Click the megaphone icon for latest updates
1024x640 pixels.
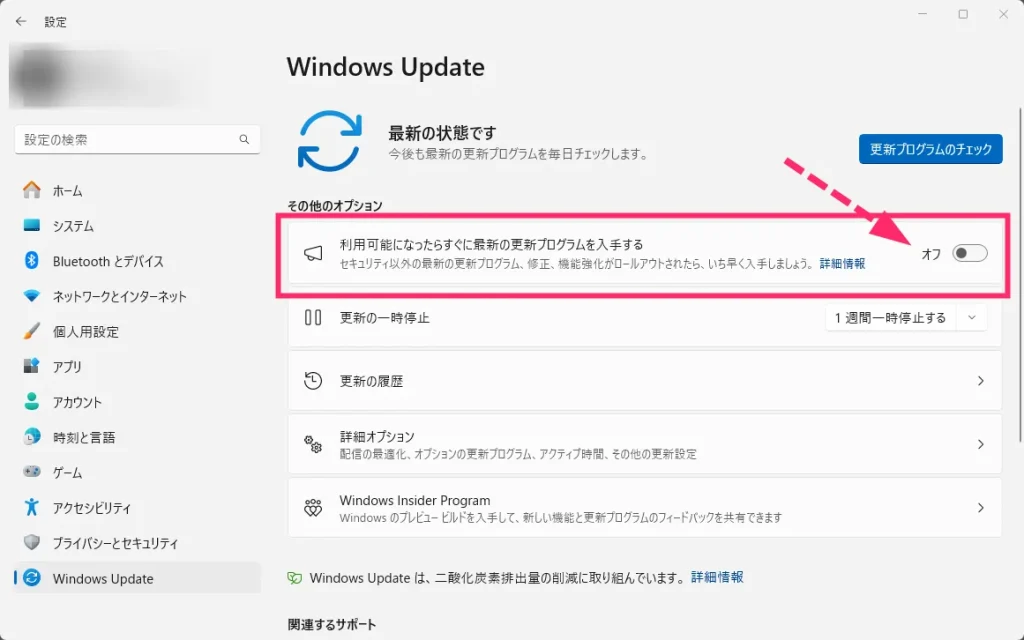pos(313,253)
